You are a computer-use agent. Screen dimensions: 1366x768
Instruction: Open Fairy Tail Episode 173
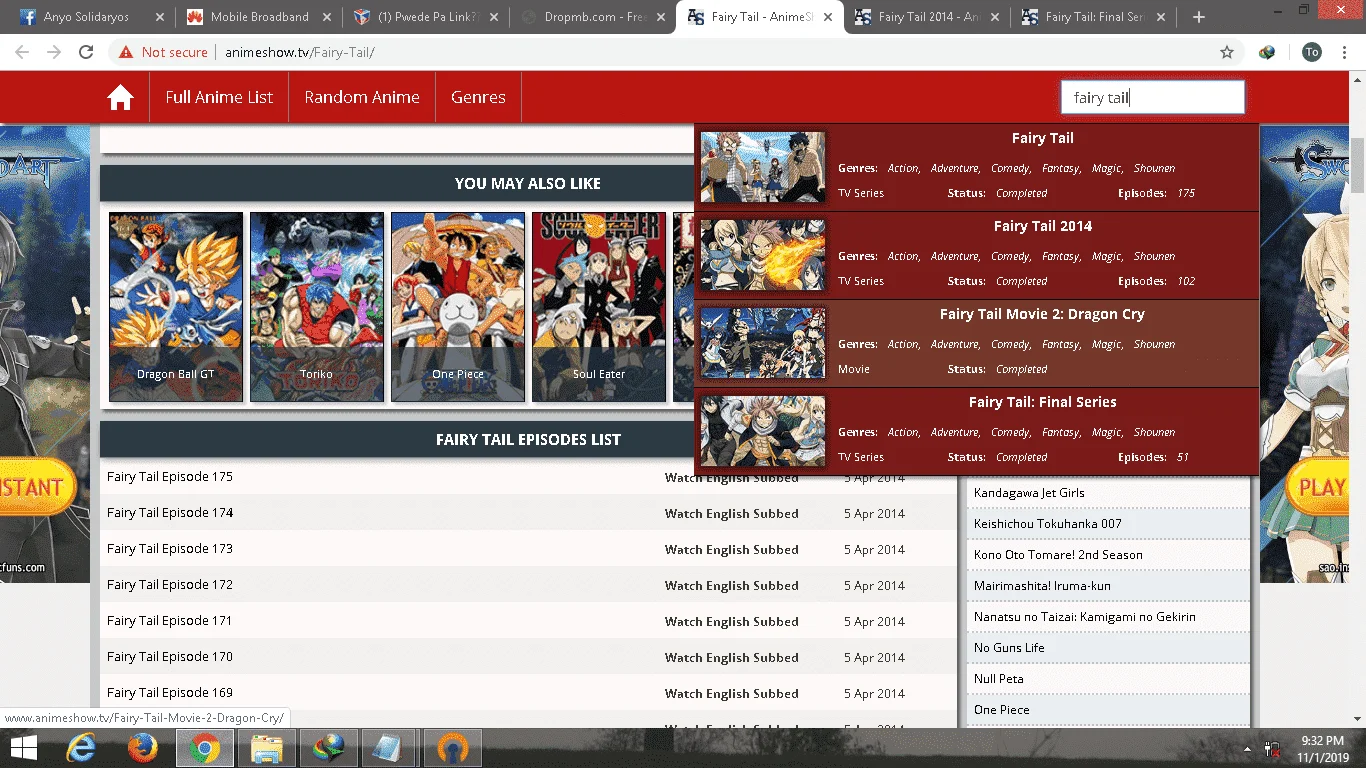coord(170,549)
